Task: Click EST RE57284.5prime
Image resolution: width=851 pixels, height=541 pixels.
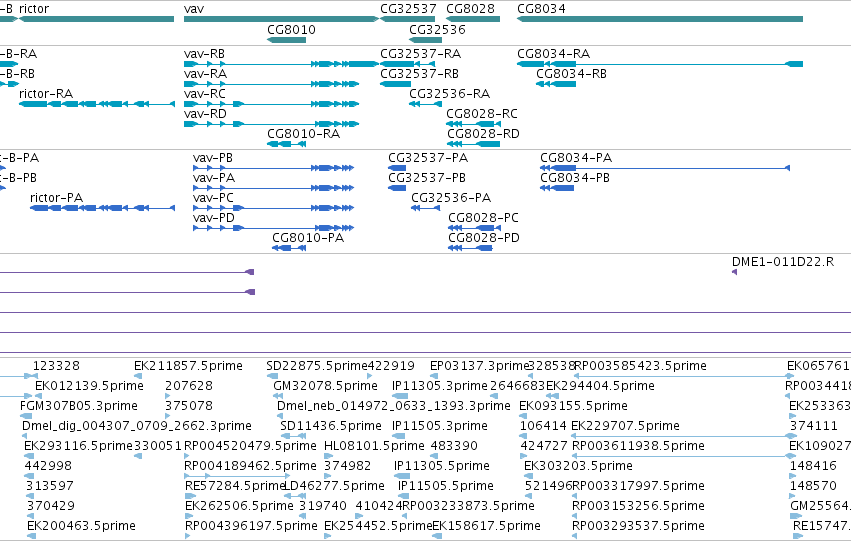Action: (x=191, y=496)
